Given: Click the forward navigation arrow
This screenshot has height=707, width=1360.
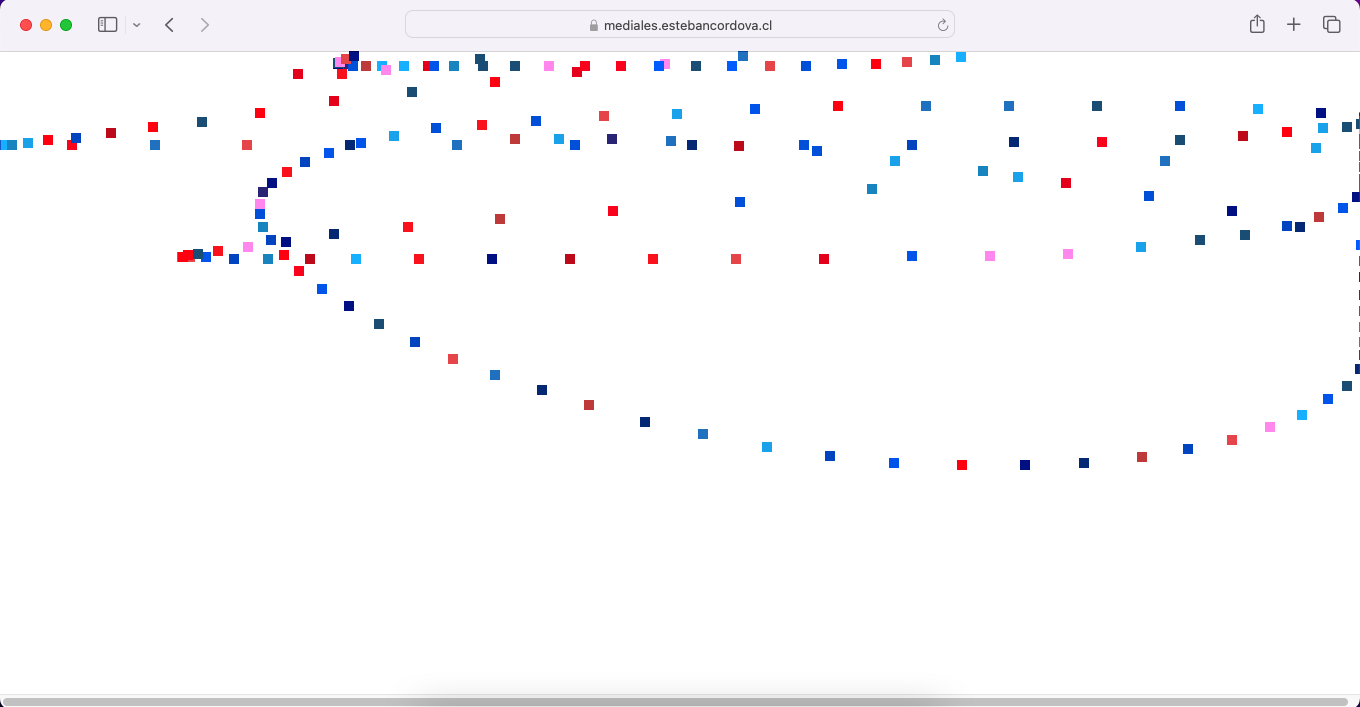Looking at the screenshot, I should [205, 25].
